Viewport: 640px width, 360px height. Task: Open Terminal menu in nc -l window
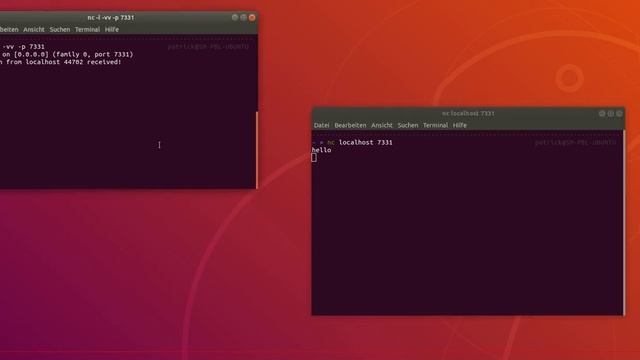(x=87, y=29)
